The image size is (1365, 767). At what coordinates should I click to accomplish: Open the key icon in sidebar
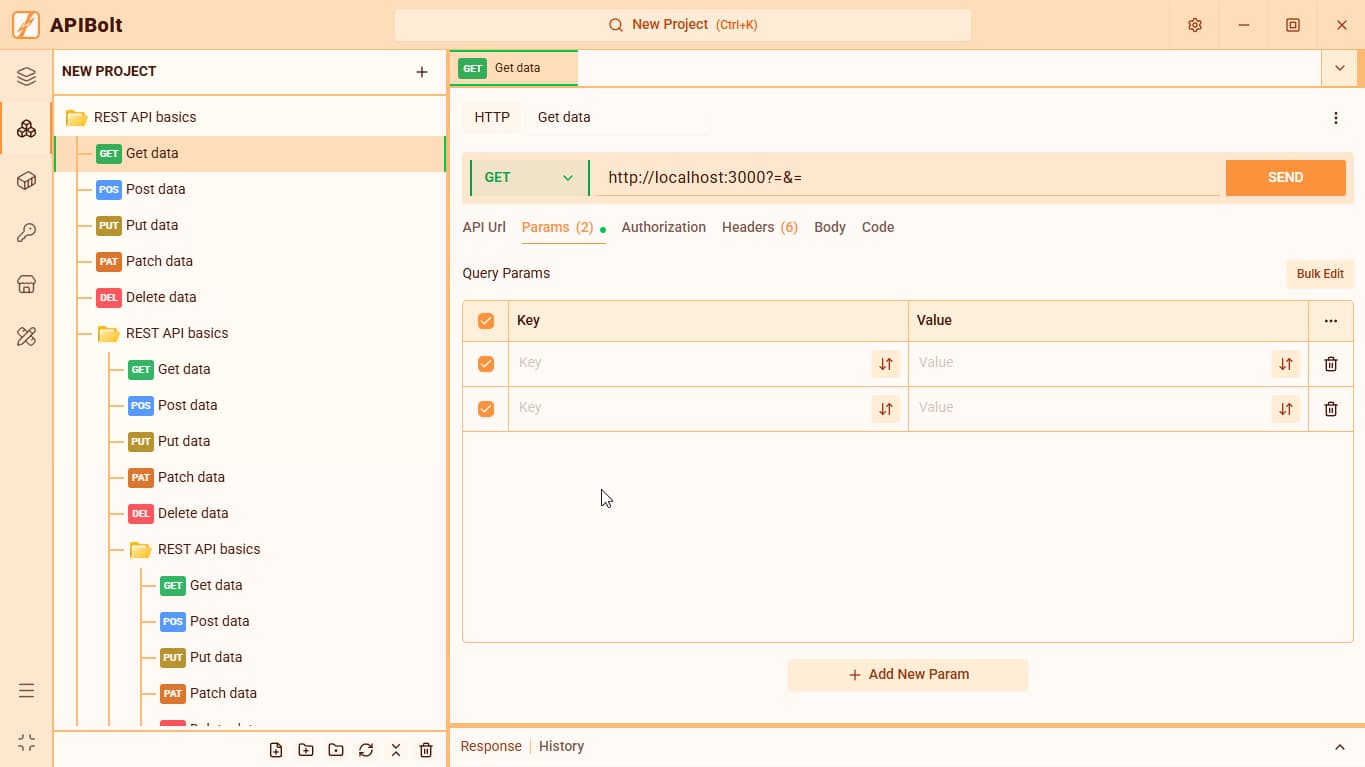[27, 233]
